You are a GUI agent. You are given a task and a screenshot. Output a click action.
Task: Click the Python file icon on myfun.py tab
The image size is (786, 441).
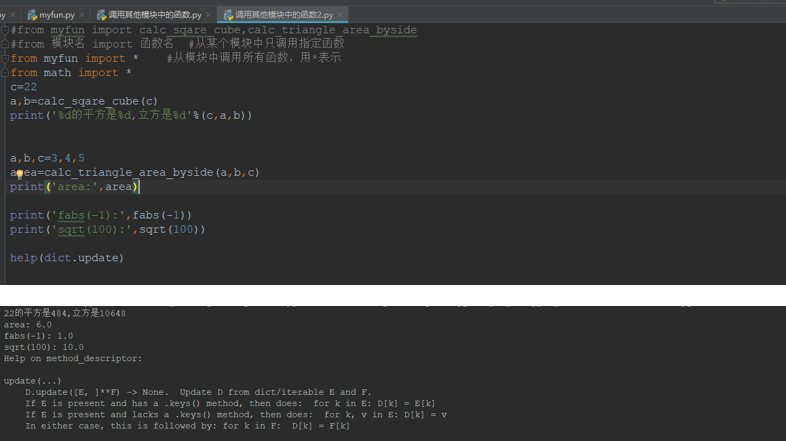(x=32, y=15)
